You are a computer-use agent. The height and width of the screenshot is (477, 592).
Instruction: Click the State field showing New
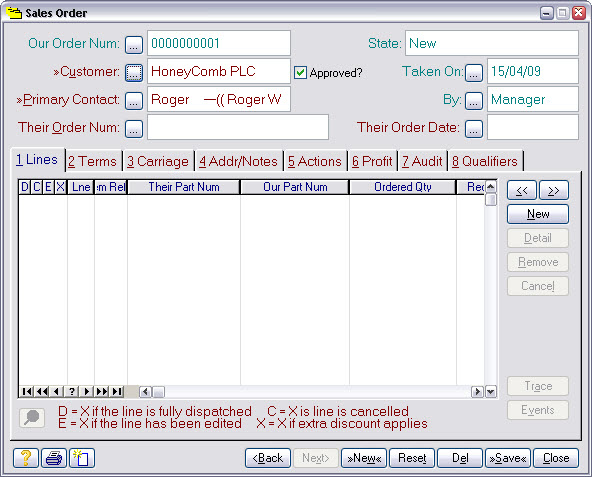click(492, 43)
